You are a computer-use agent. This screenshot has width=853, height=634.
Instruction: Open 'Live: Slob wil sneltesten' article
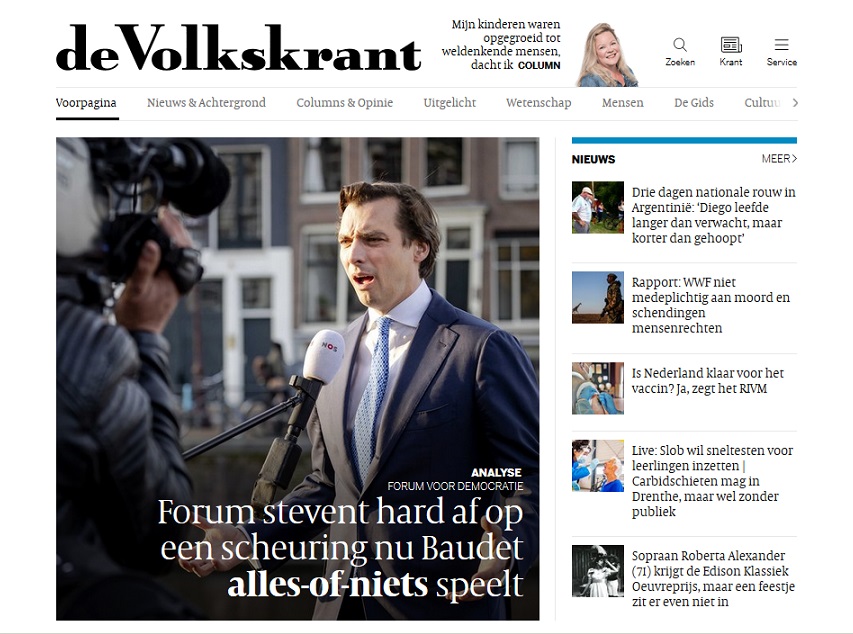712,481
